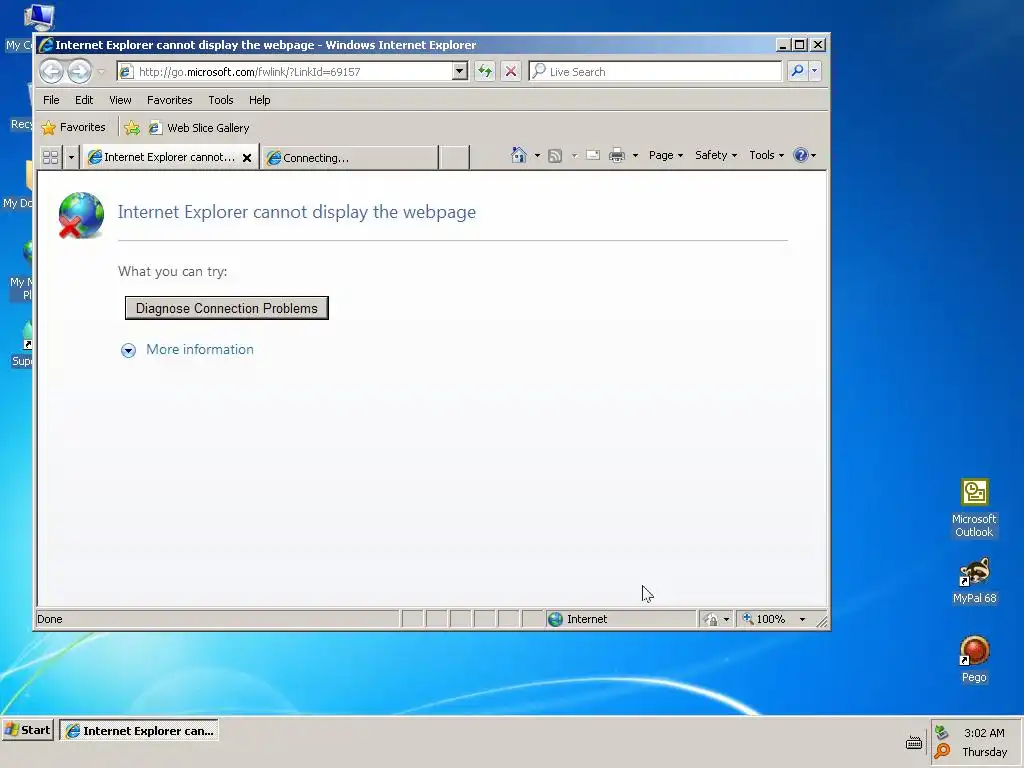
Task: Click Internet Explorer taskbar button
Action: click(140, 731)
